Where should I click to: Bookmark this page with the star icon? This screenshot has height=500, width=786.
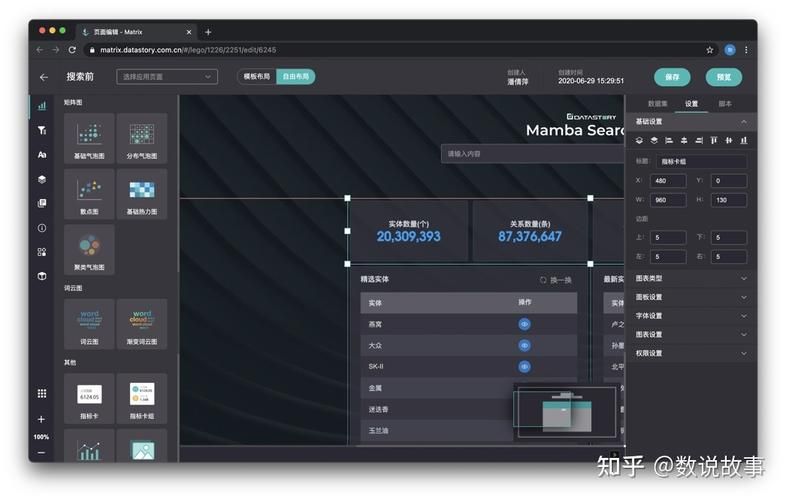709,50
